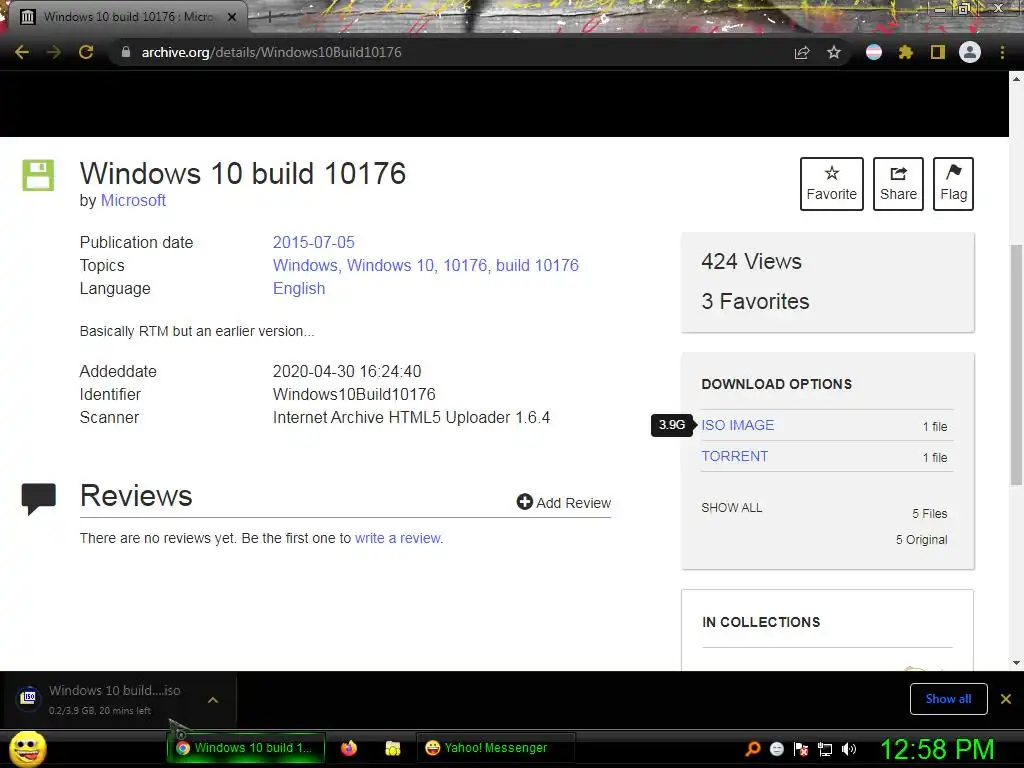Favorite this item with the star button
Viewport: 1024px width, 768px height.
831,184
